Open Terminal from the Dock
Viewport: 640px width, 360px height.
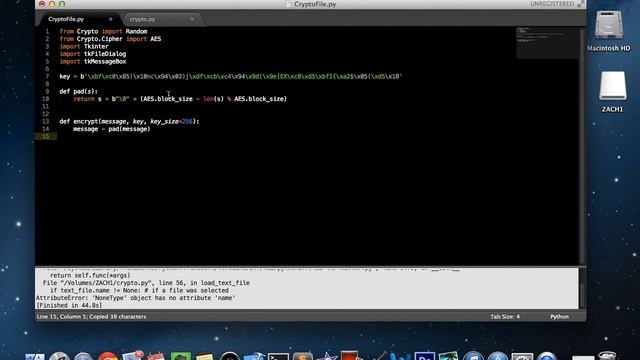pyautogui.click(x=278, y=356)
